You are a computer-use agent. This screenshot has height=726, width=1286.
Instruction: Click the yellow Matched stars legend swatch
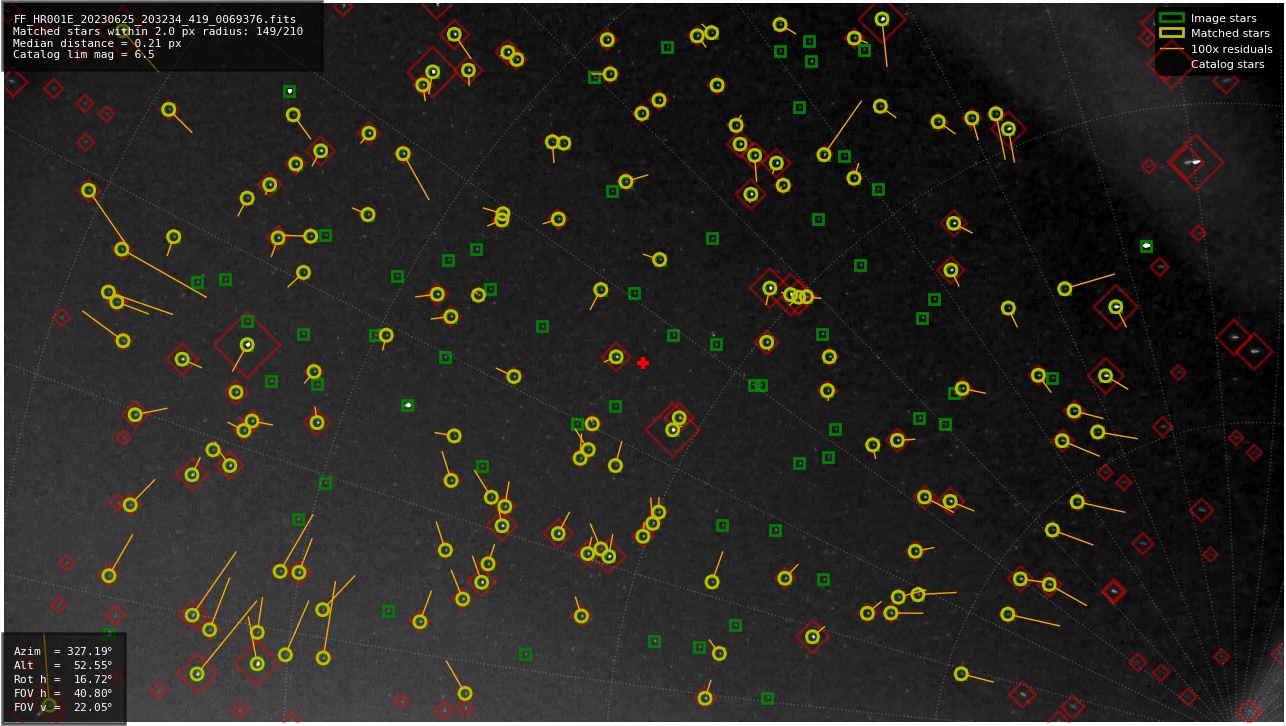[1171, 33]
